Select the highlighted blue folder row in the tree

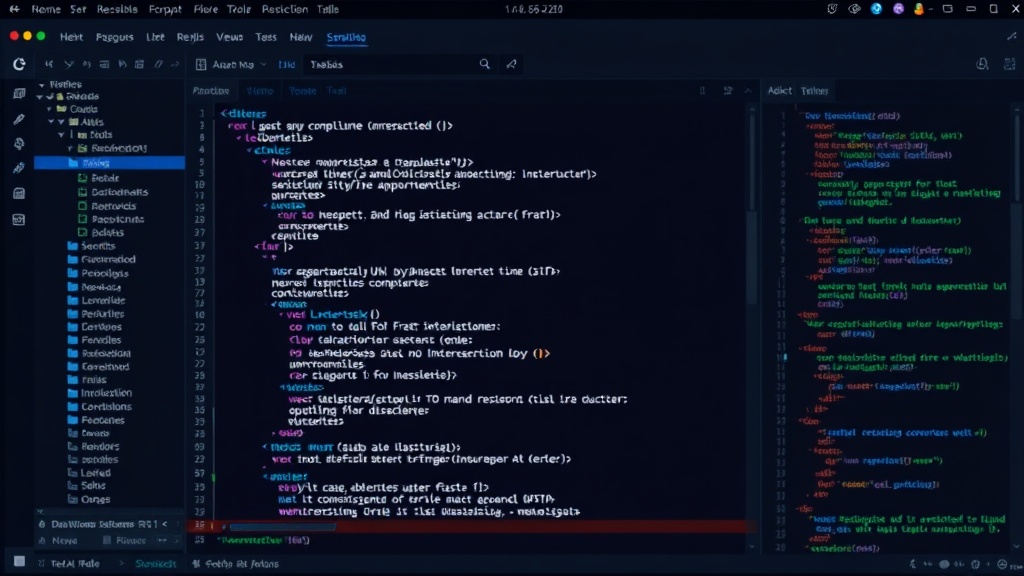(110, 163)
